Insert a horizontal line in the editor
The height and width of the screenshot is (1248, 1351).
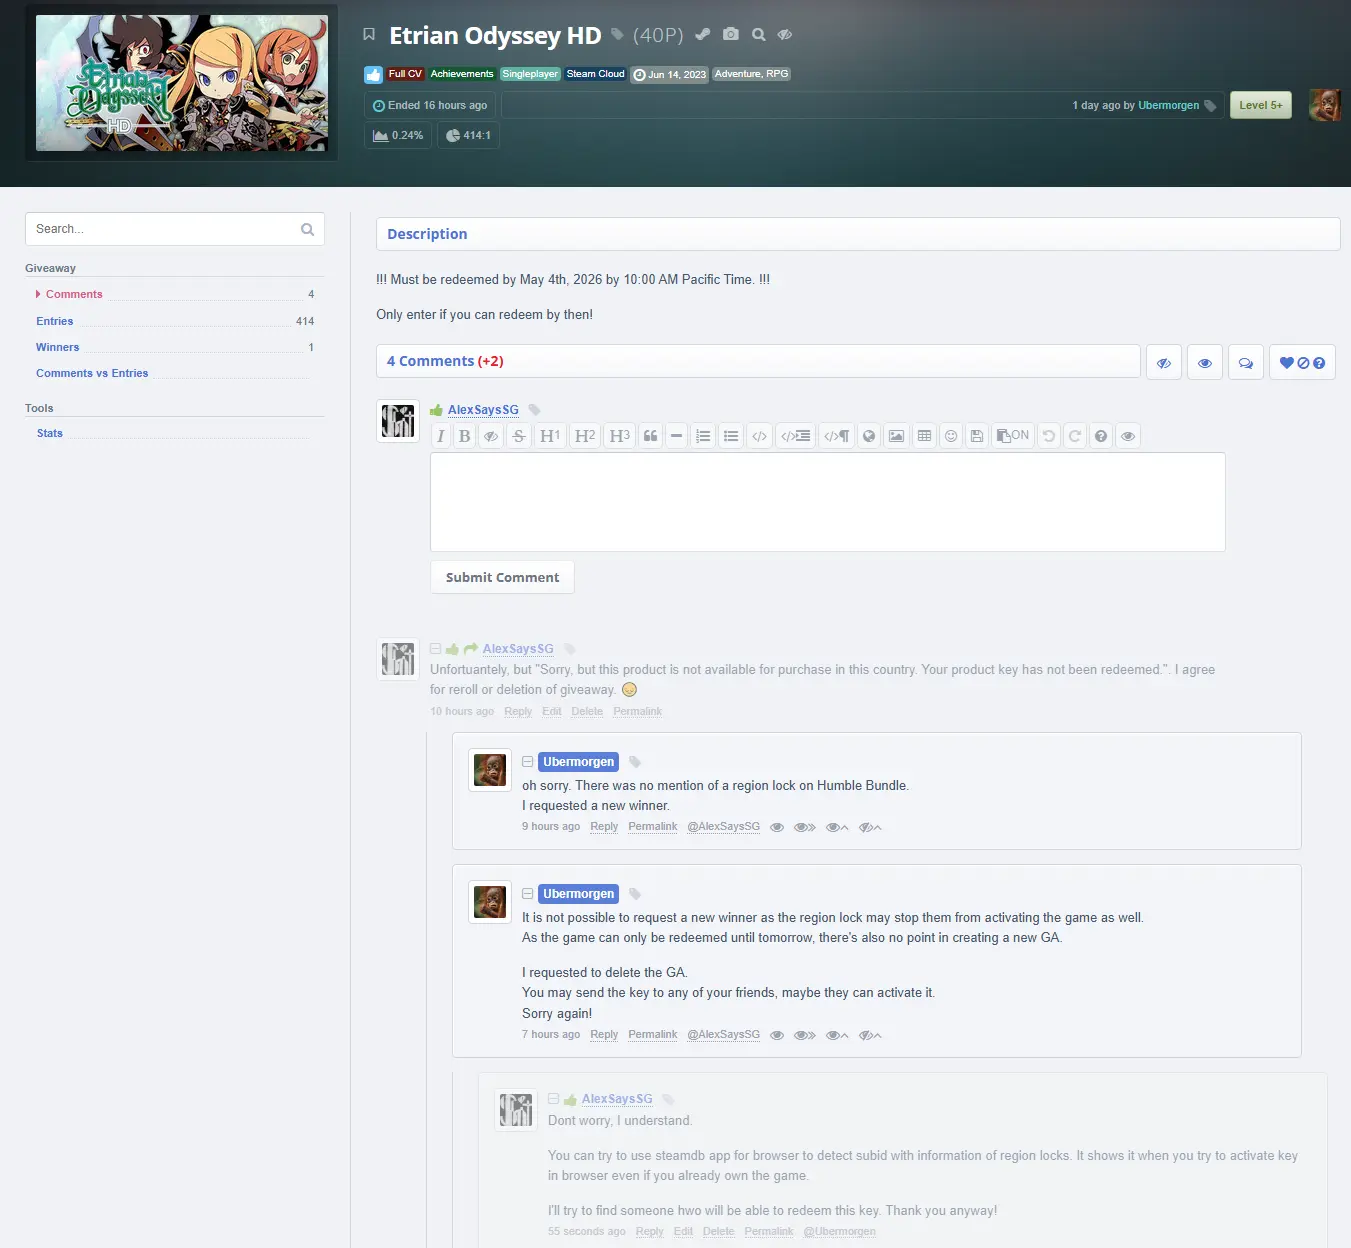[677, 436]
